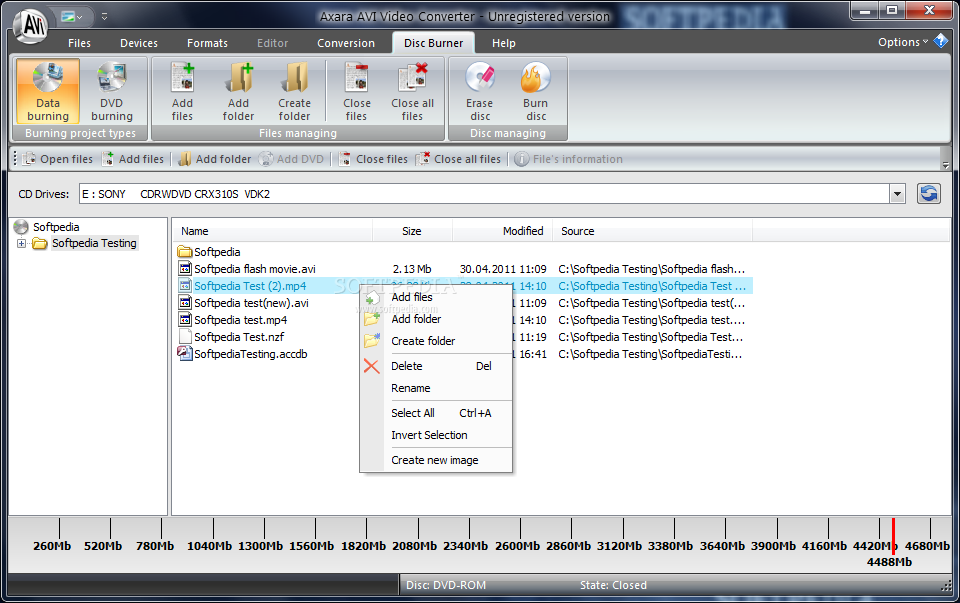Click the SoftpediaTesting.accdb file icon
The image size is (960, 603).
tap(185, 353)
